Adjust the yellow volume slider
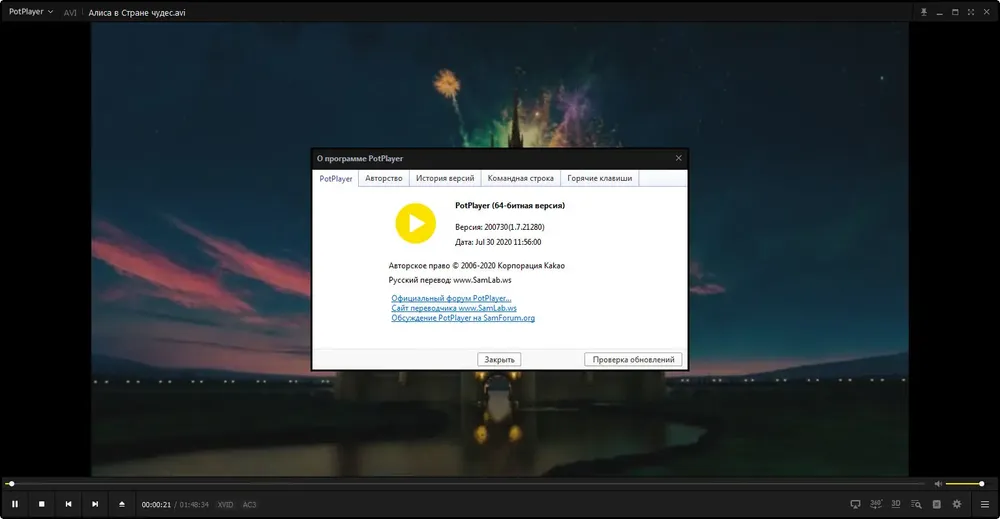The image size is (1000, 519). click(965, 484)
